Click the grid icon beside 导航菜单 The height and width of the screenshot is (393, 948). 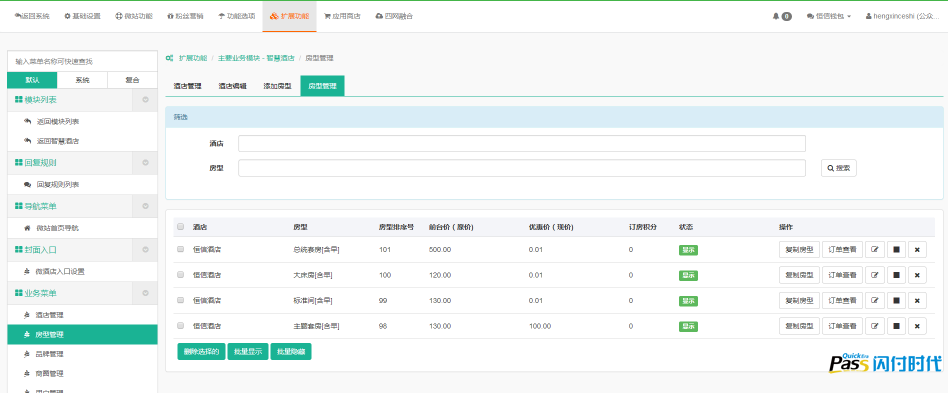pos(19,206)
